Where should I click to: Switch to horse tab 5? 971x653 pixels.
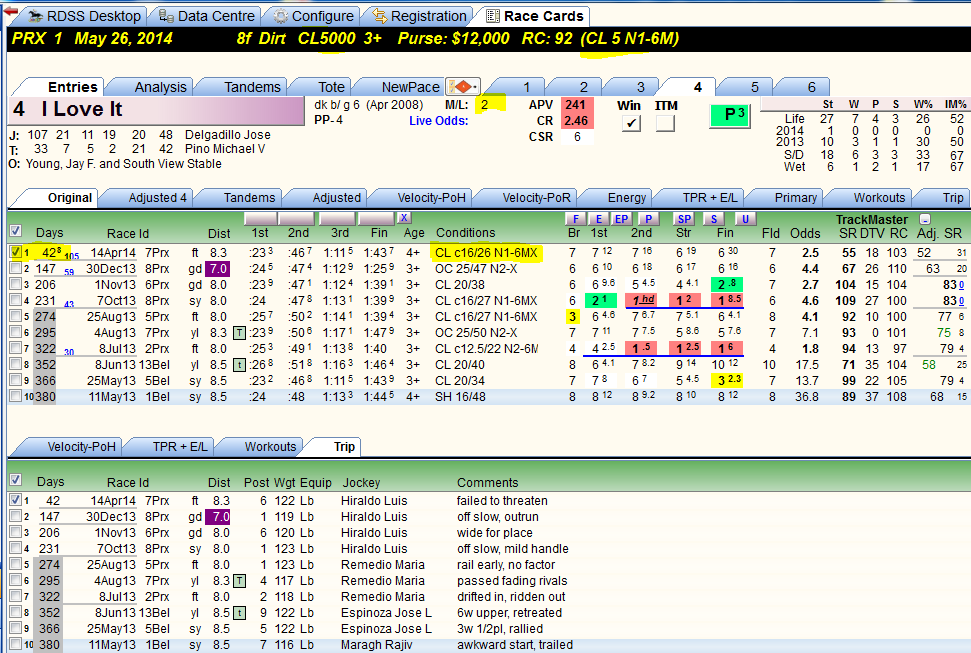754,87
